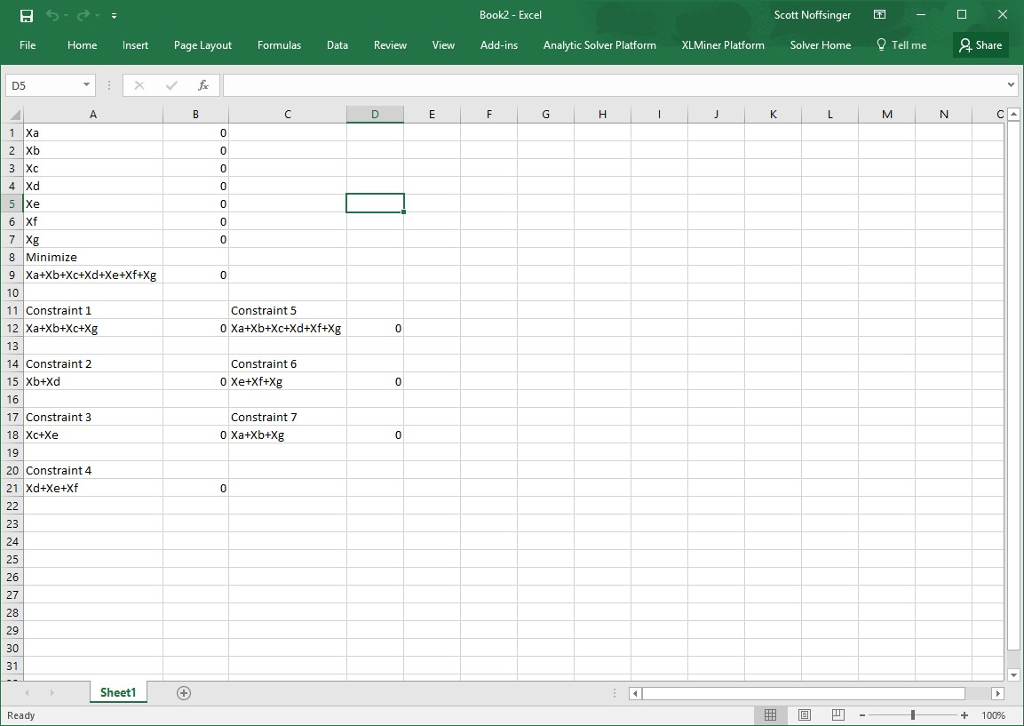1024x726 pixels.
Task: Switch to Page Layout view icon
Action: (x=804, y=715)
